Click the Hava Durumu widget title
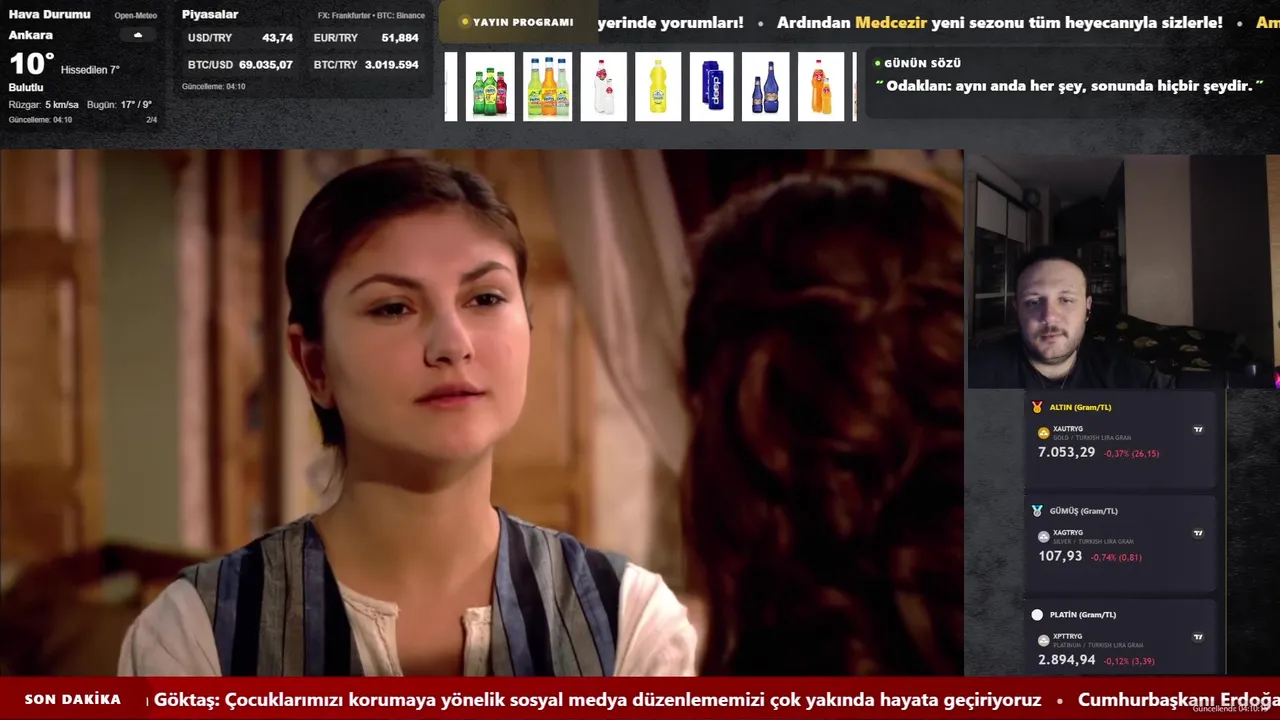Screen dimensions: 1280x720 (49, 14)
